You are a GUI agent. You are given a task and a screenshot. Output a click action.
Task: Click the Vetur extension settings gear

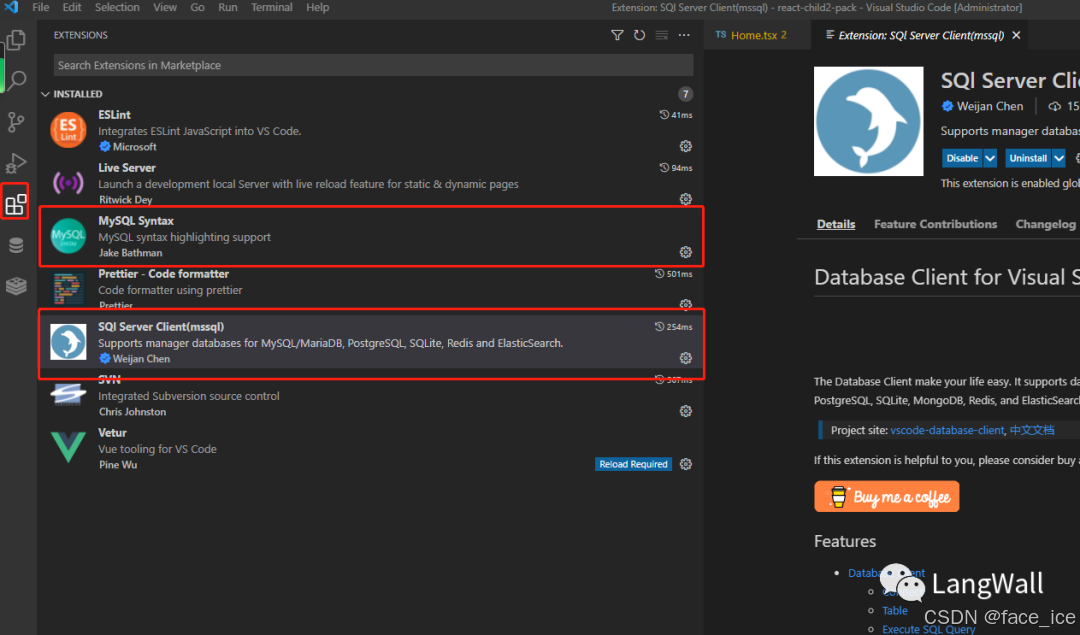[x=685, y=464]
